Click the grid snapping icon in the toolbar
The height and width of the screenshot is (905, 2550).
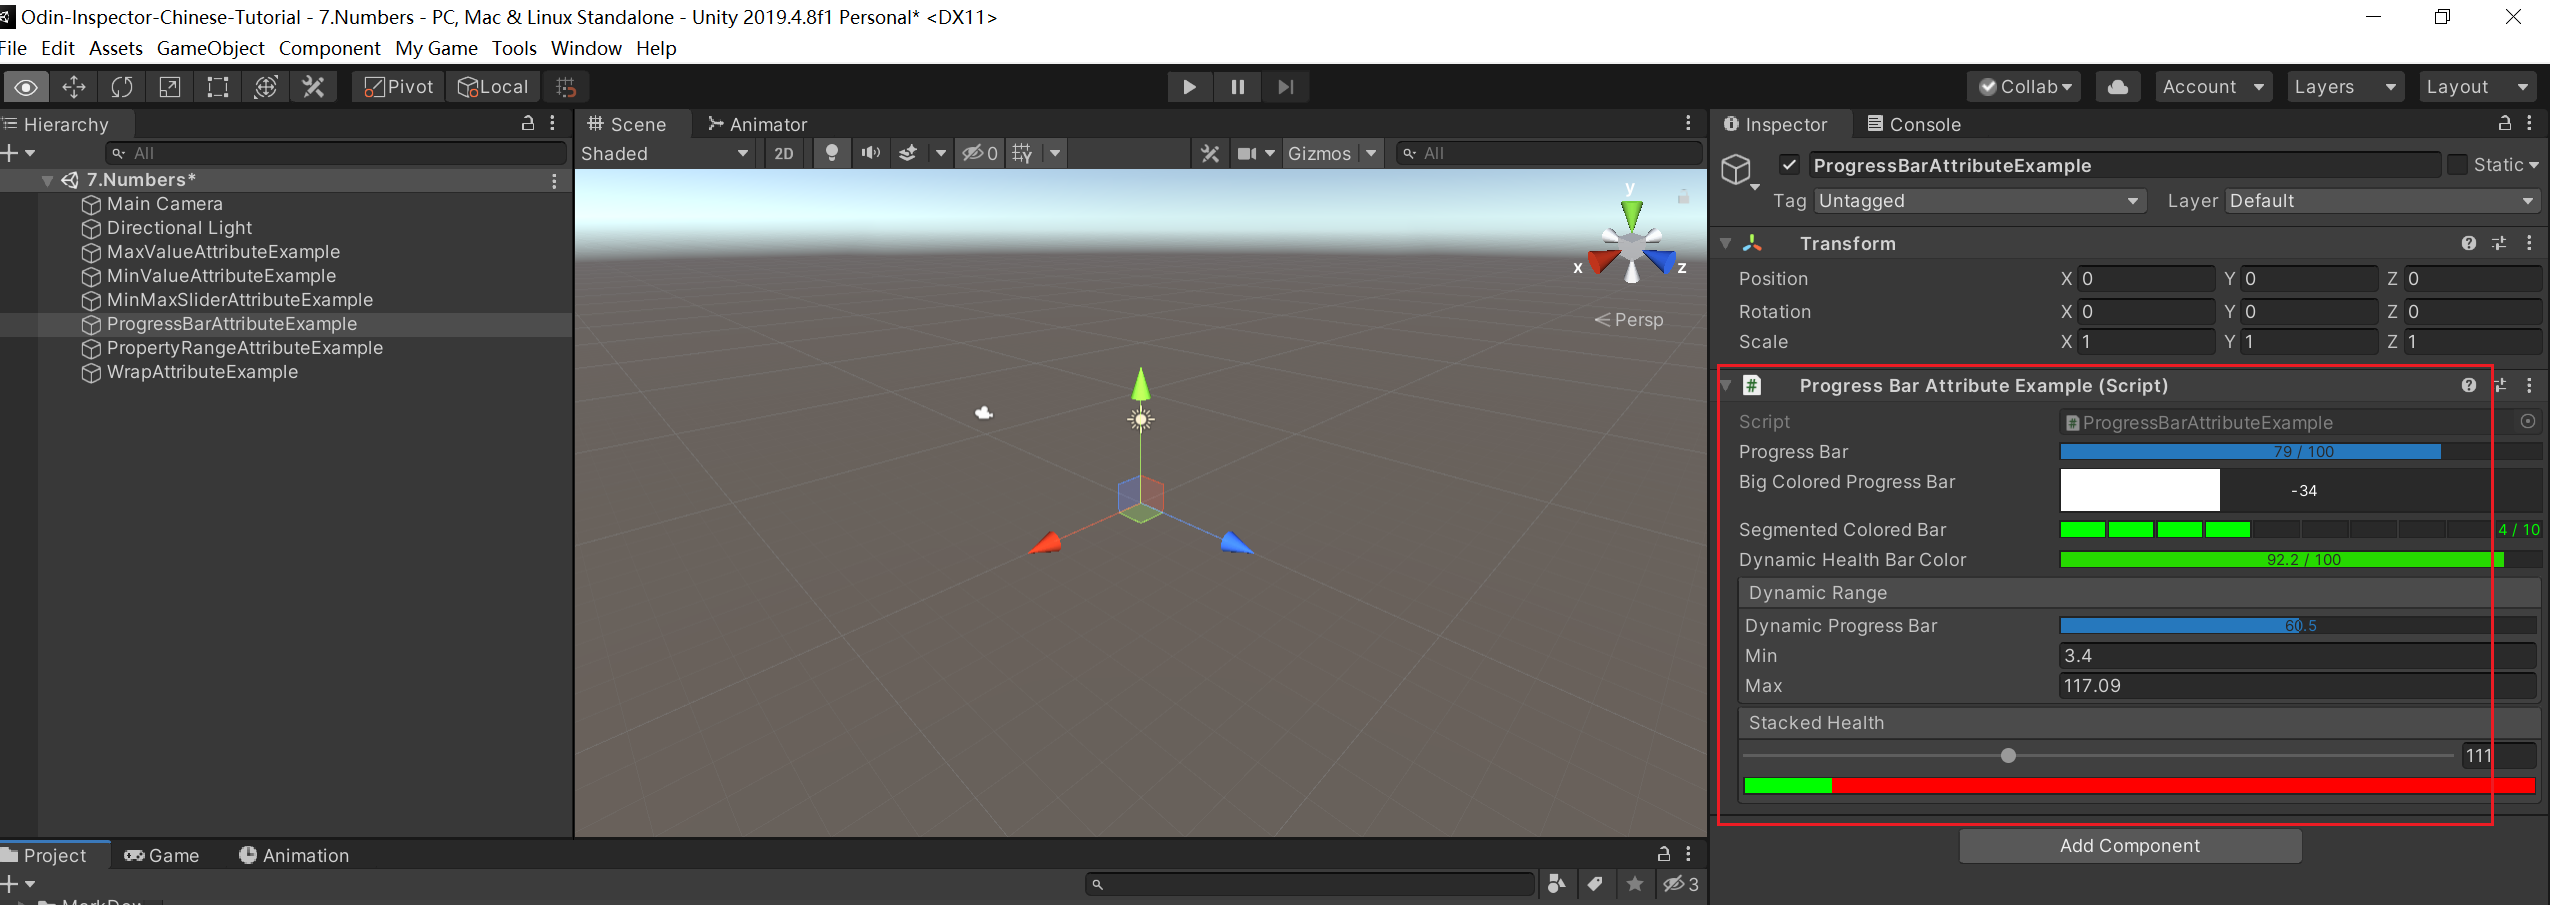(566, 87)
